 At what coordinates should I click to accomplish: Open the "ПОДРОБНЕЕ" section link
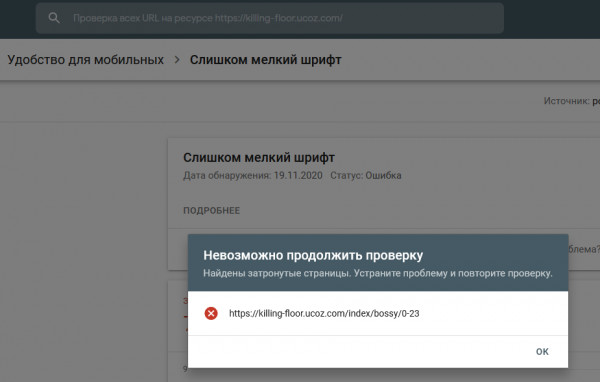[x=212, y=211]
